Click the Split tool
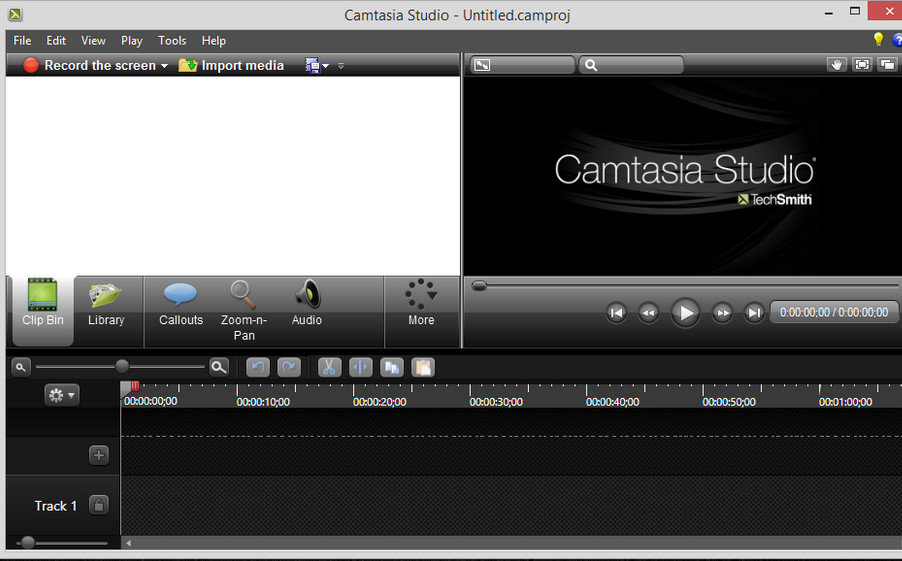This screenshot has height=561, width=902. (361, 367)
